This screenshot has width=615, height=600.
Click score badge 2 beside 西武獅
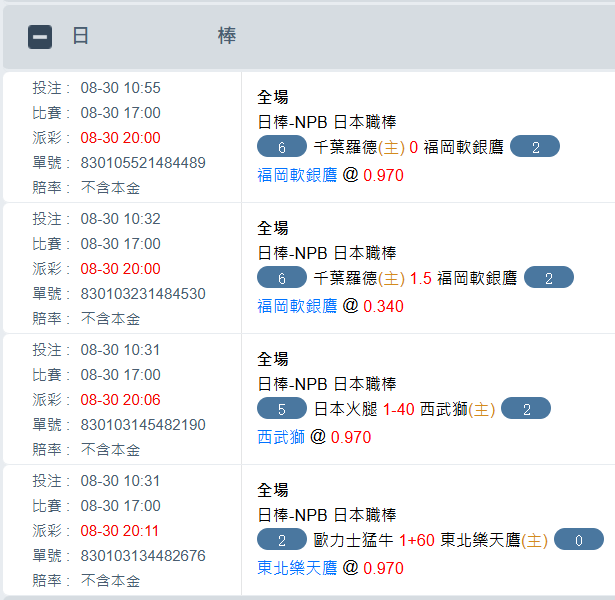[526, 409]
